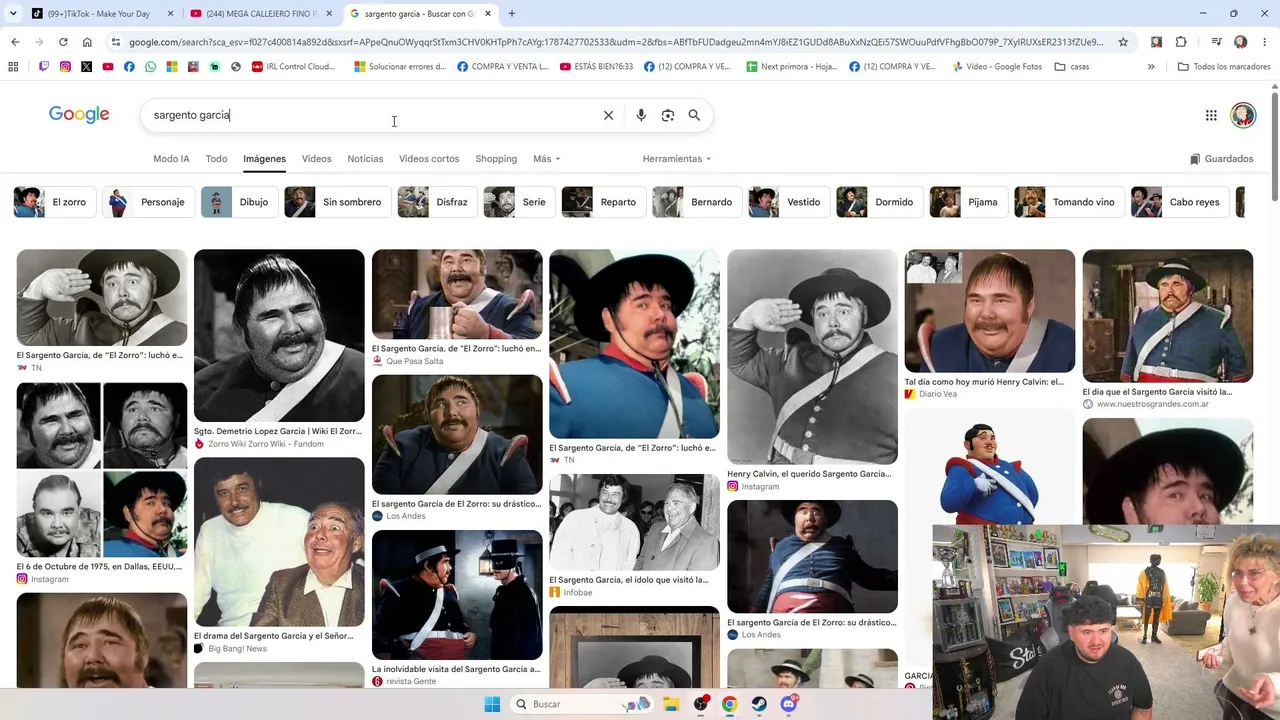Show more bookmarks with the chevron
This screenshot has width=1280, height=720.
pyautogui.click(x=1151, y=67)
